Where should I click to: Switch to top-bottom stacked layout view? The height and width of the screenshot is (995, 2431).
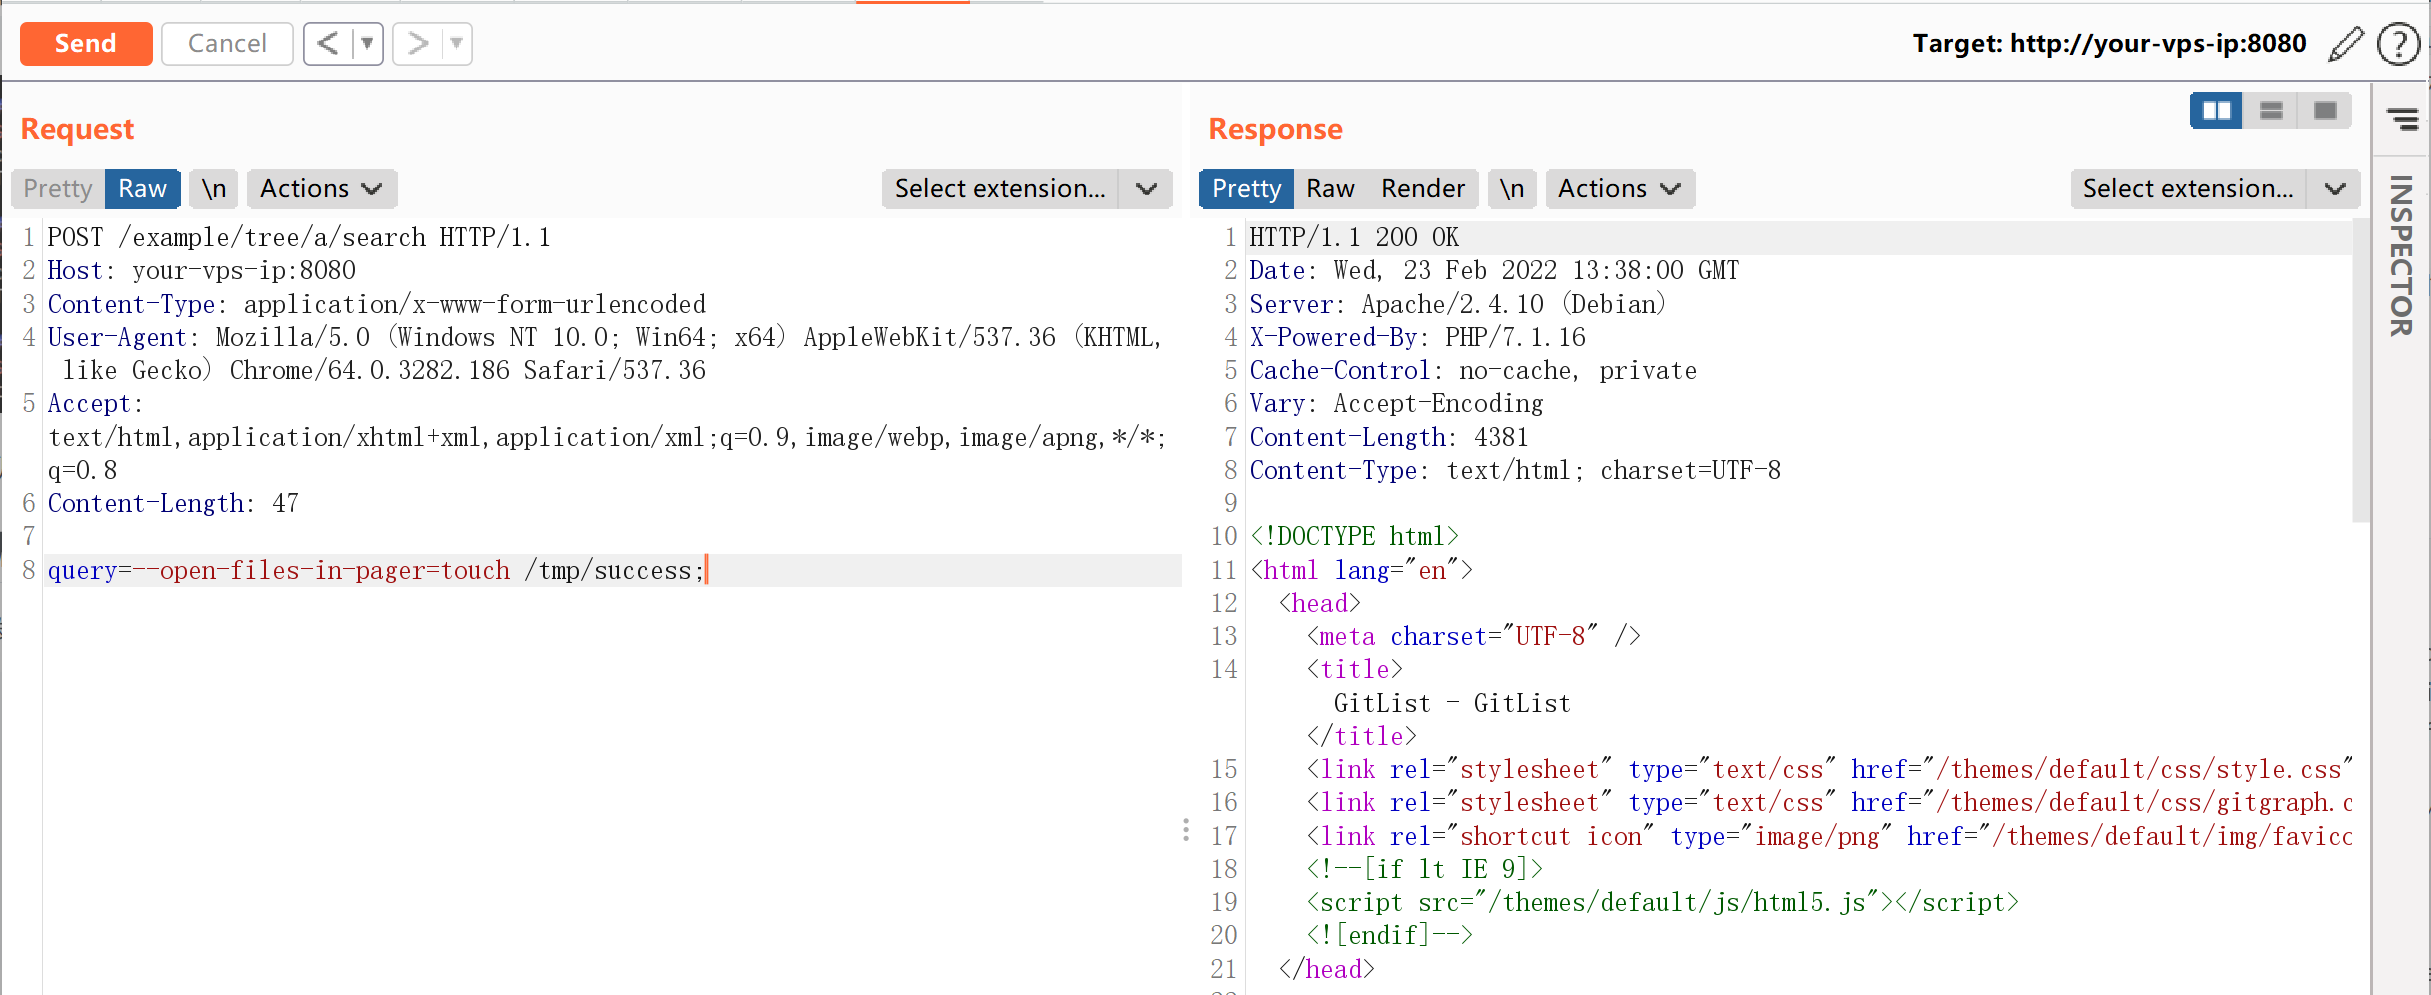(x=2271, y=111)
